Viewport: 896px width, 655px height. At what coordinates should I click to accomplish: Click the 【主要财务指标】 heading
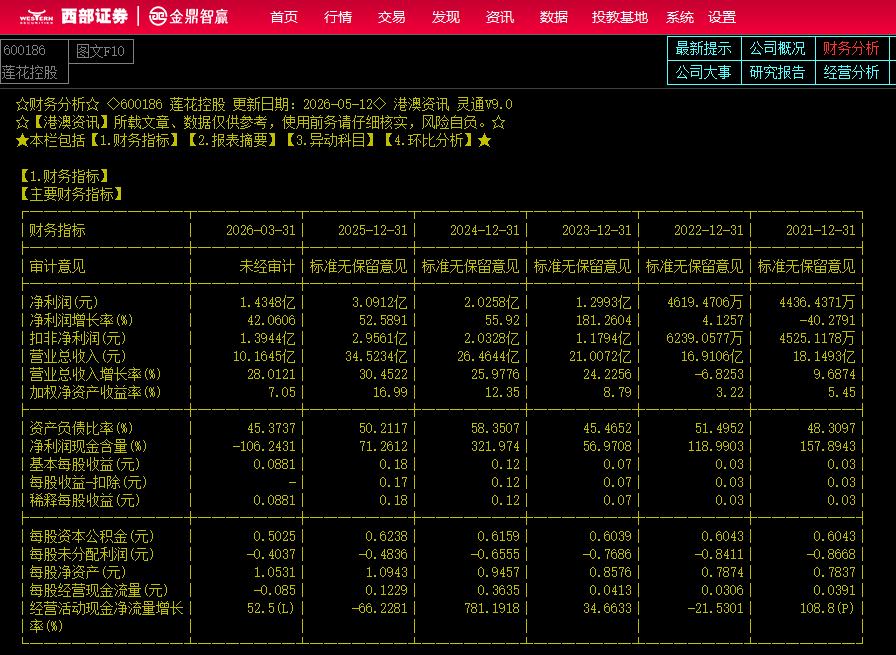pos(71,194)
